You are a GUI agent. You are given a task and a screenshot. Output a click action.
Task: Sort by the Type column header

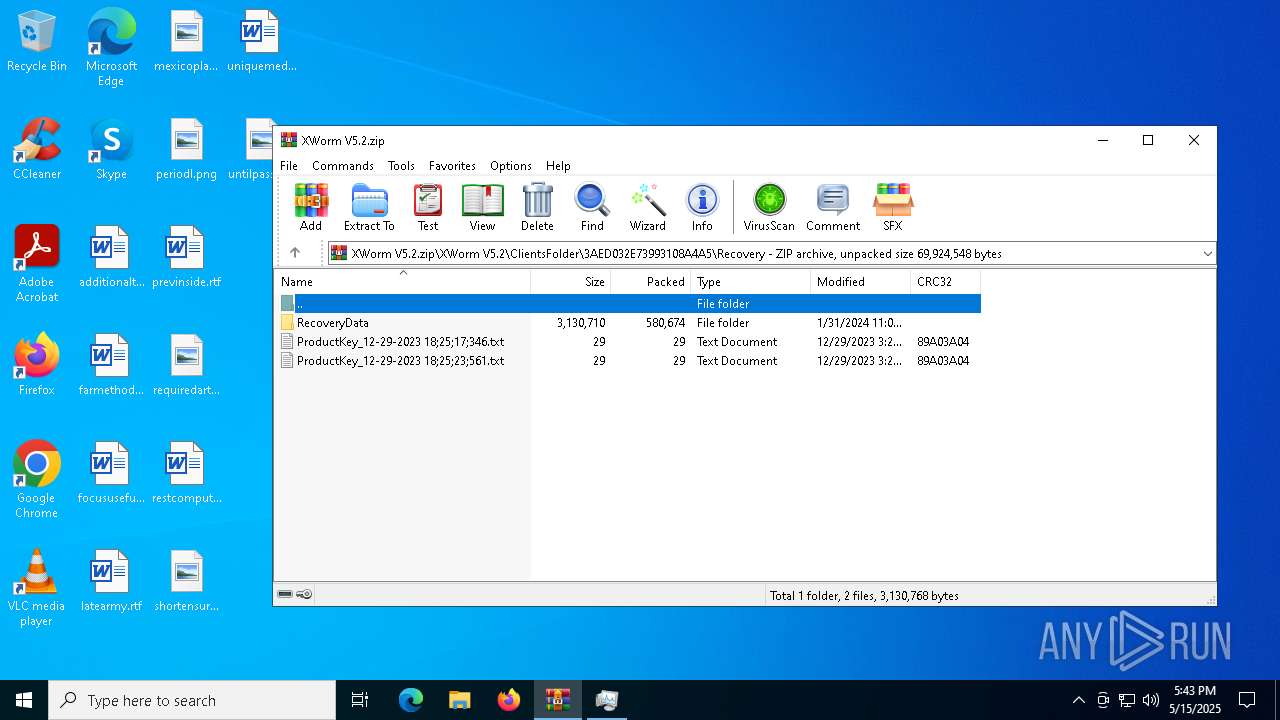[751, 282]
